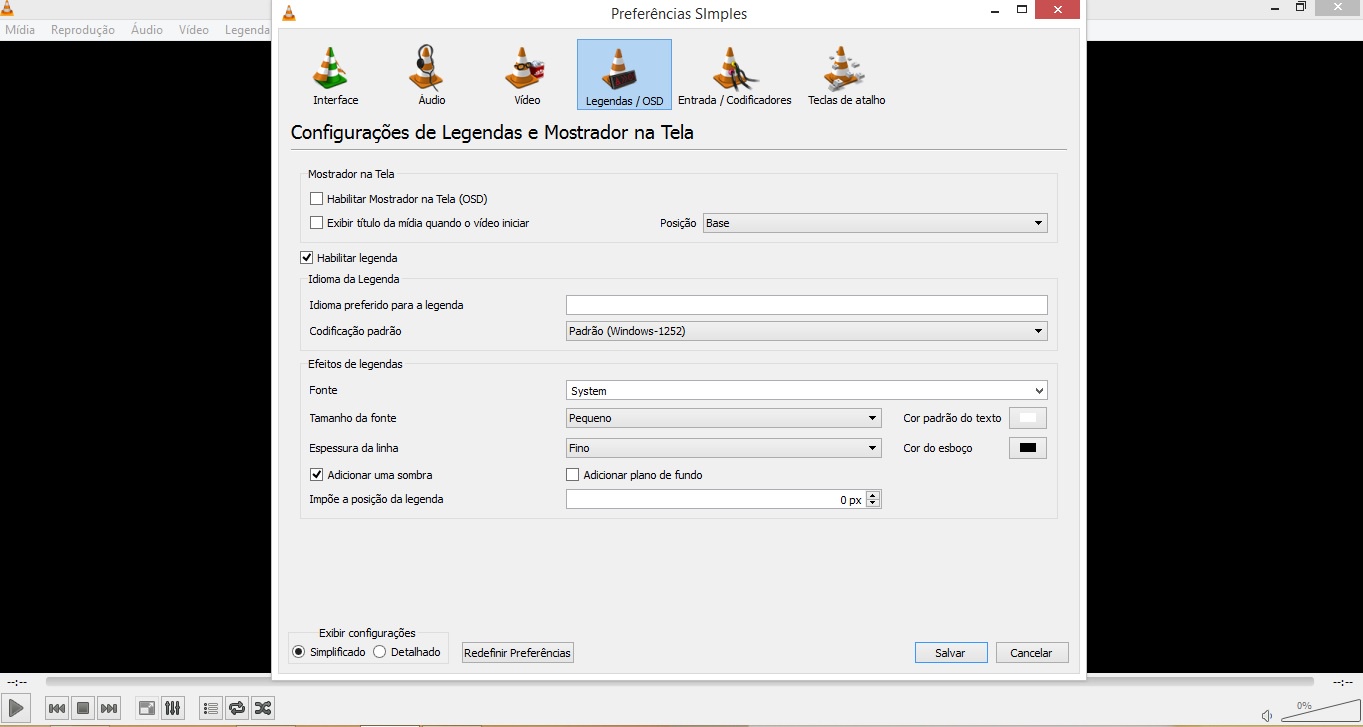Click the Idioma preferido para a legenda field
This screenshot has width=1363, height=727.
pos(806,305)
